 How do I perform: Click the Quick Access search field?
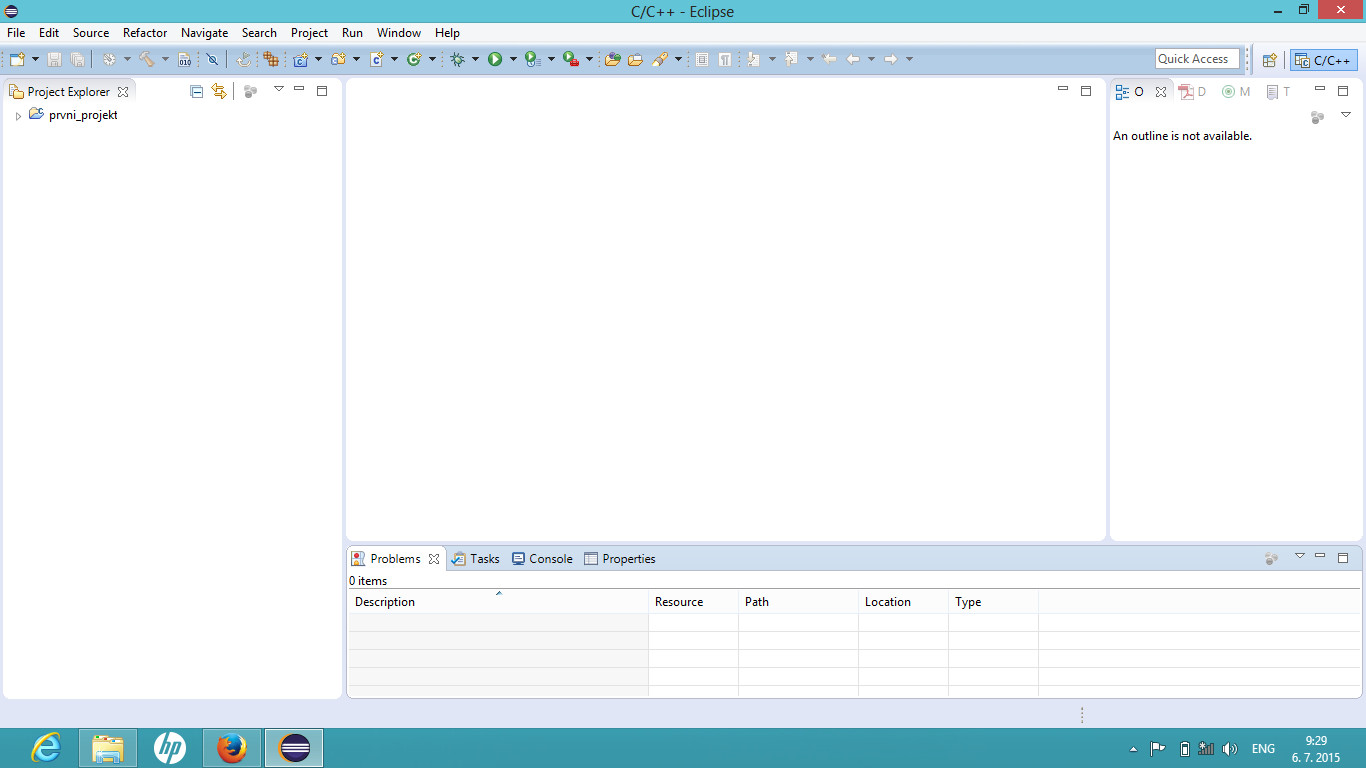coord(1197,59)
